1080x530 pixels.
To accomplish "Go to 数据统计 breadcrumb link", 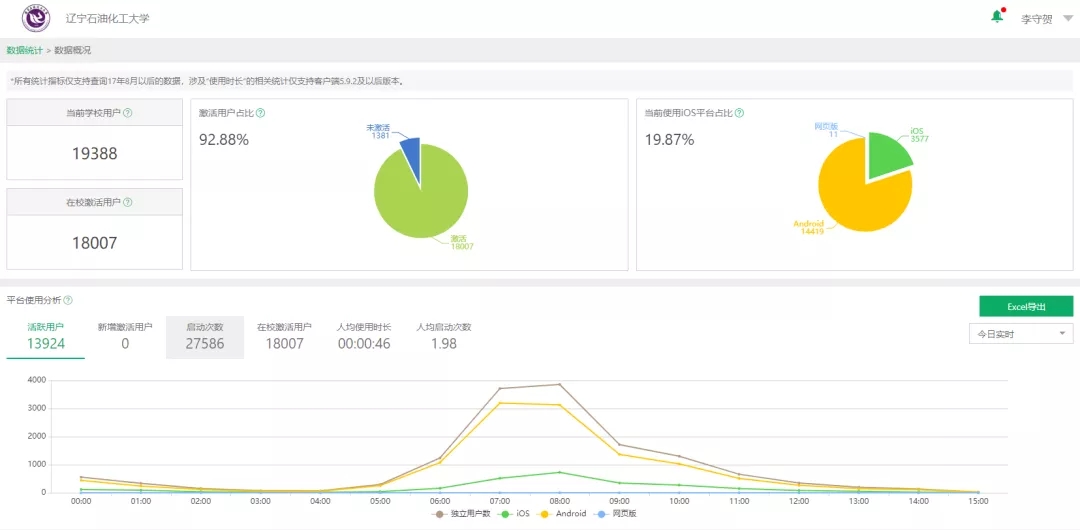I will click(x=25, y=50).
